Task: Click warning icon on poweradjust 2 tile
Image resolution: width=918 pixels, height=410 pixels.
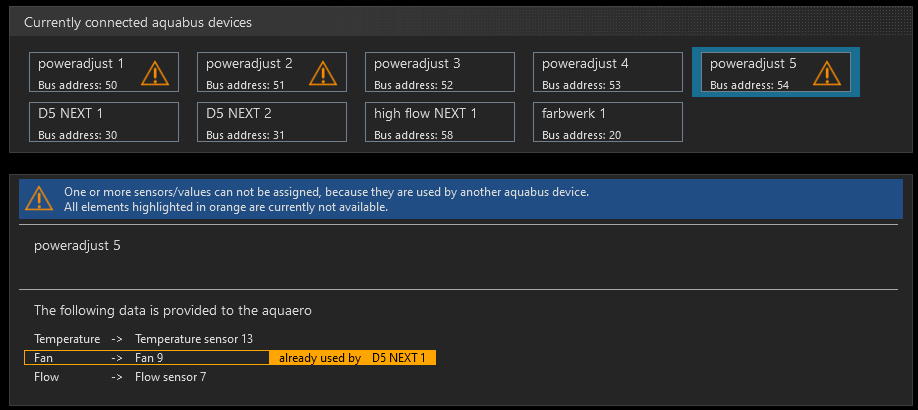Action: (x=323, y=73)
